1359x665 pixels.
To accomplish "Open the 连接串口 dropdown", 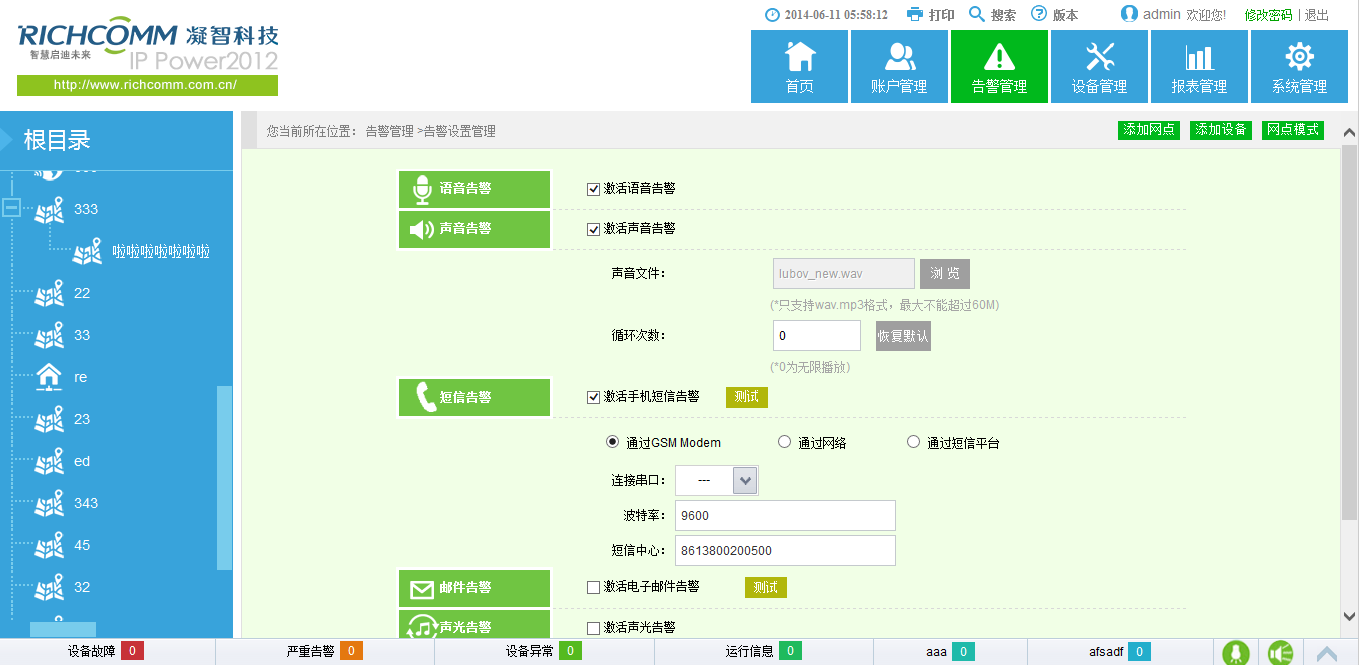I will [743, 480].
